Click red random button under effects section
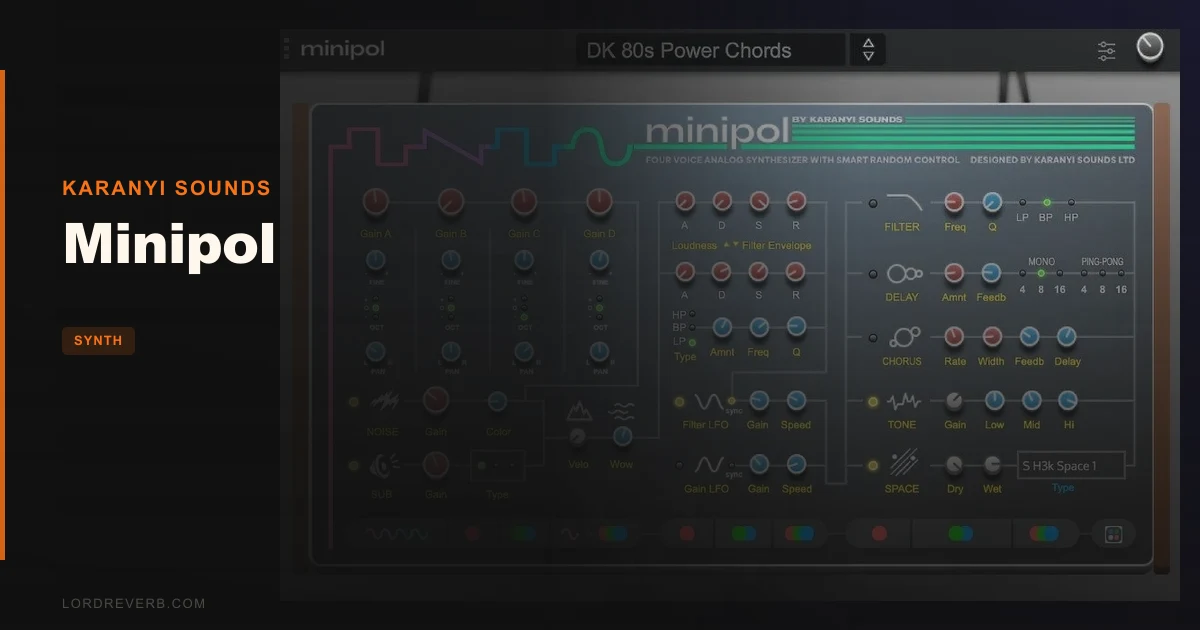Image resolution: width=1200 pixels, height=630 pixels. (x=879, y=534)
